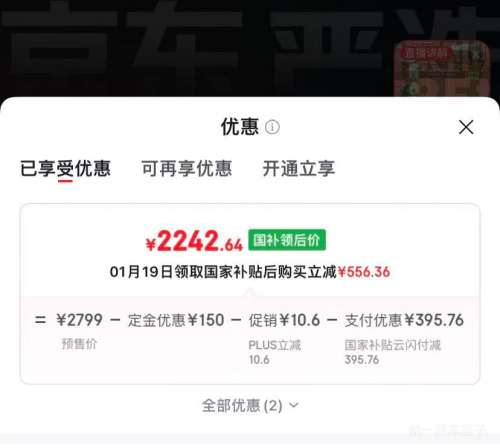Tap the info icon beside 优惠 title
This screenshot has width=500, height=448.
(272, 127)
